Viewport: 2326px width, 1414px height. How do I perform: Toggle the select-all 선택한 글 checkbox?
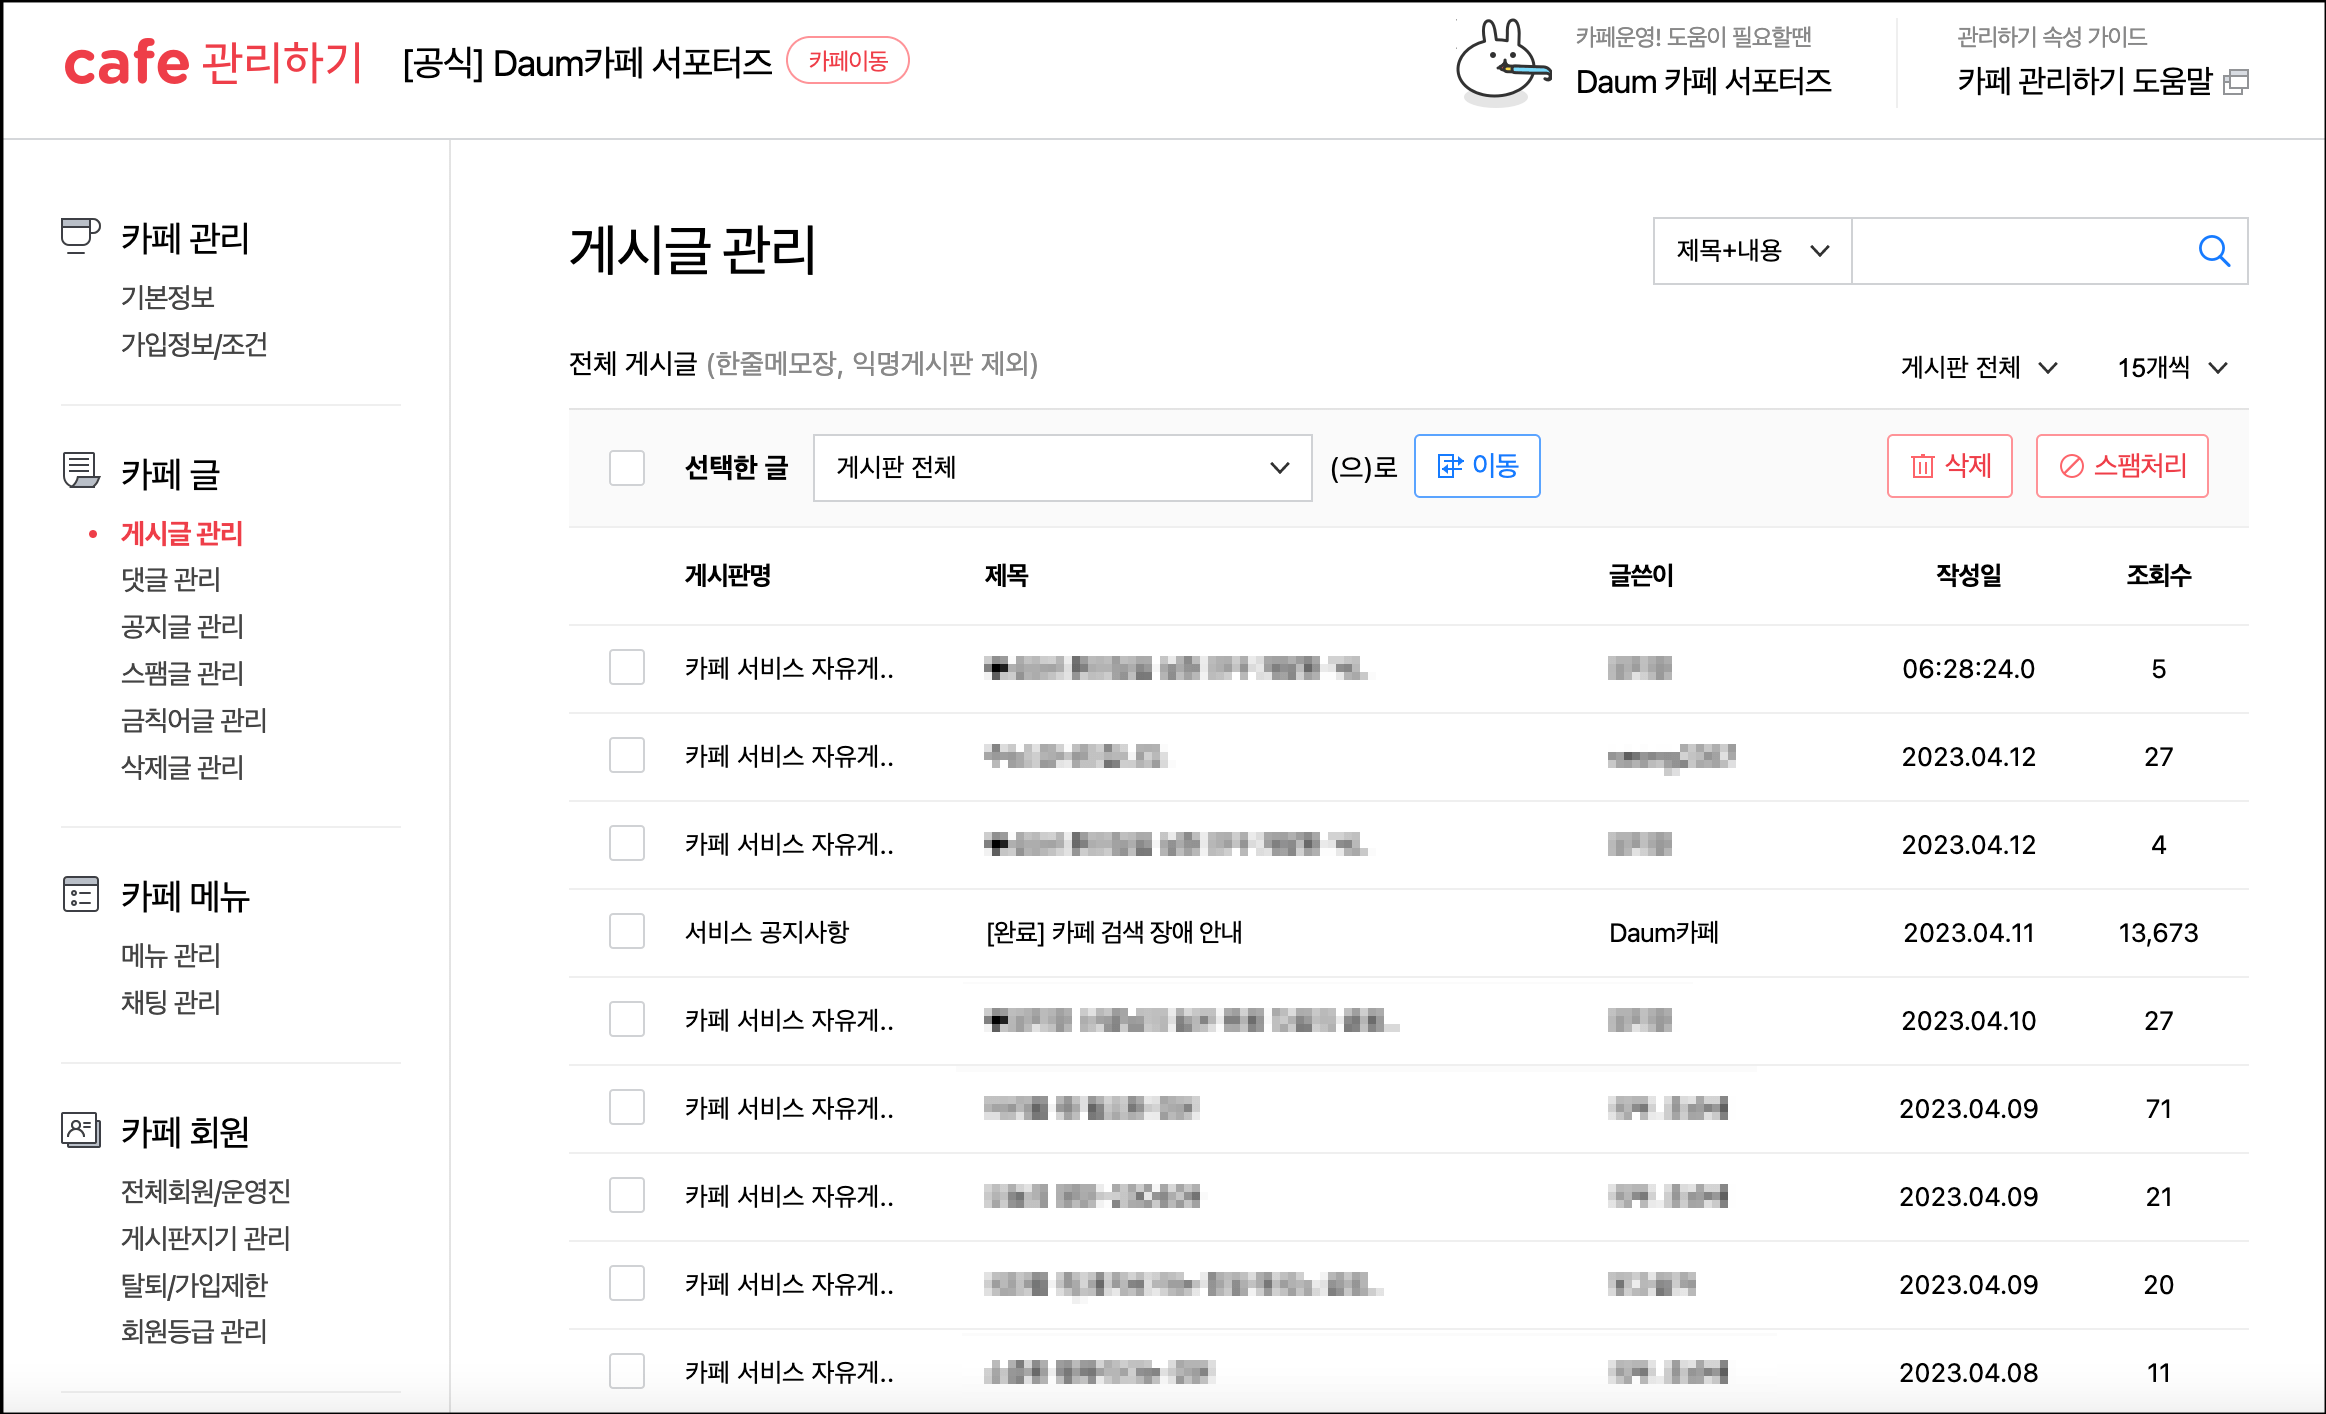[x=627, y=467]
